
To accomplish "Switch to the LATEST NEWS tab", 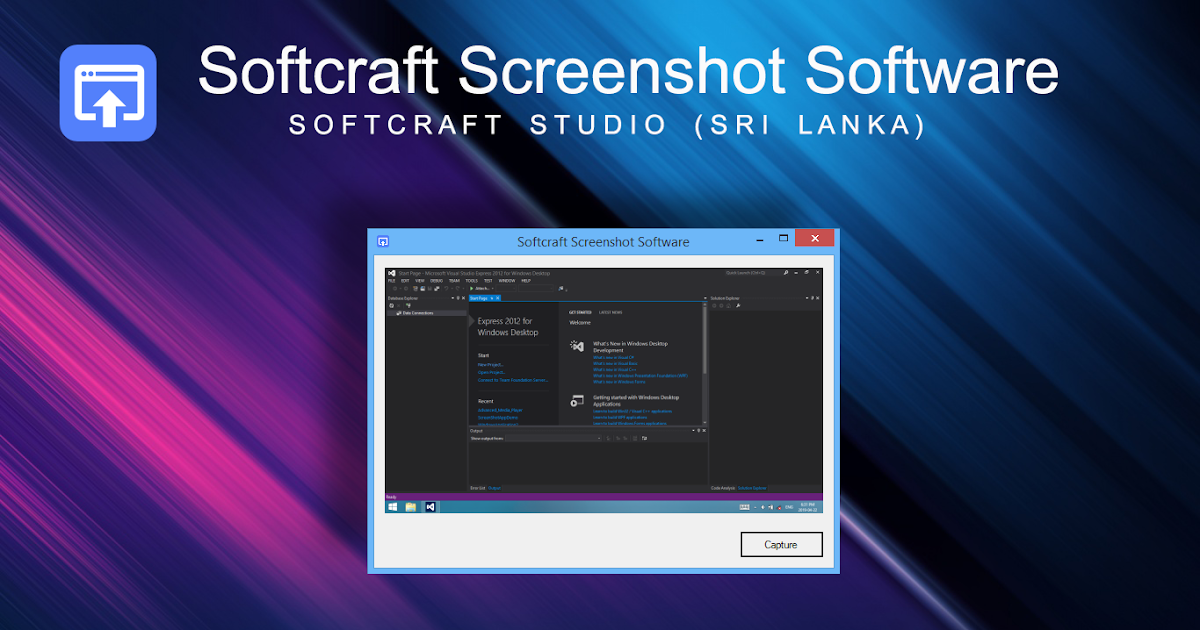I will [611, 312].
